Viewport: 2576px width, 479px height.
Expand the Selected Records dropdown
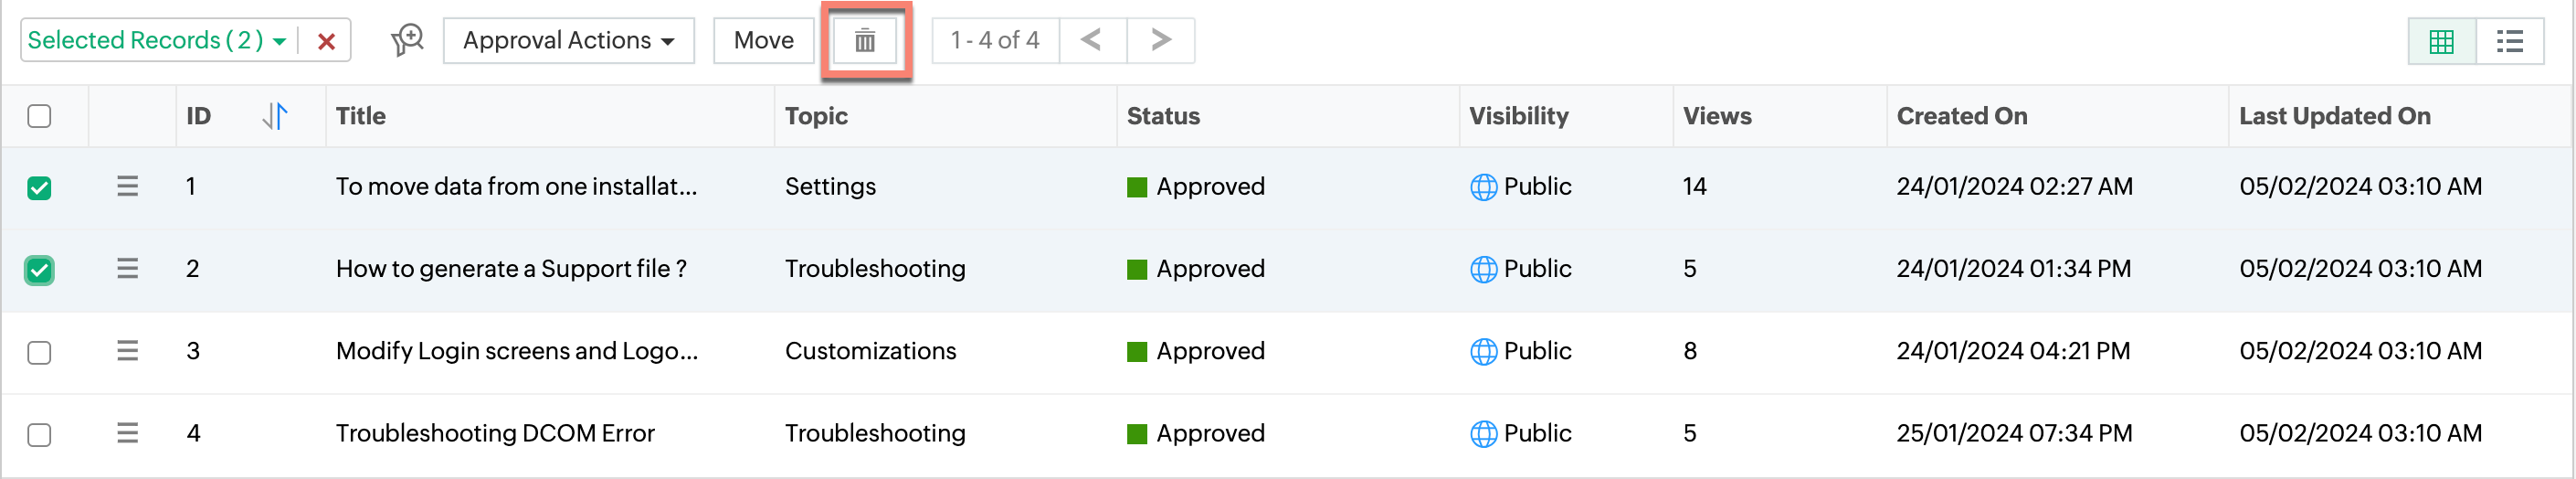279,41
